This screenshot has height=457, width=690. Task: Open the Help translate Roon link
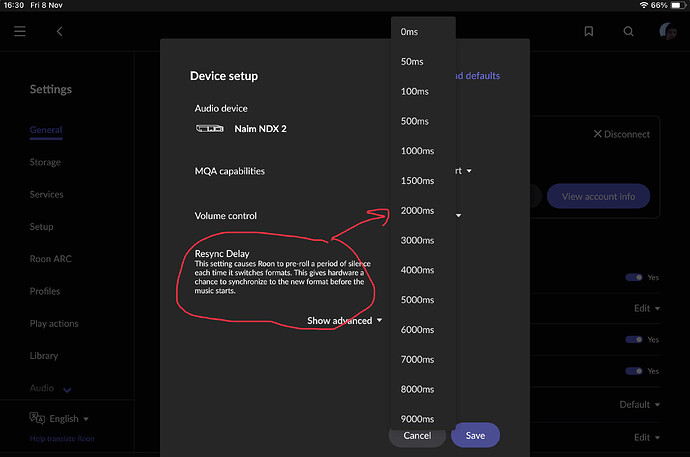[x=62, y=439]
